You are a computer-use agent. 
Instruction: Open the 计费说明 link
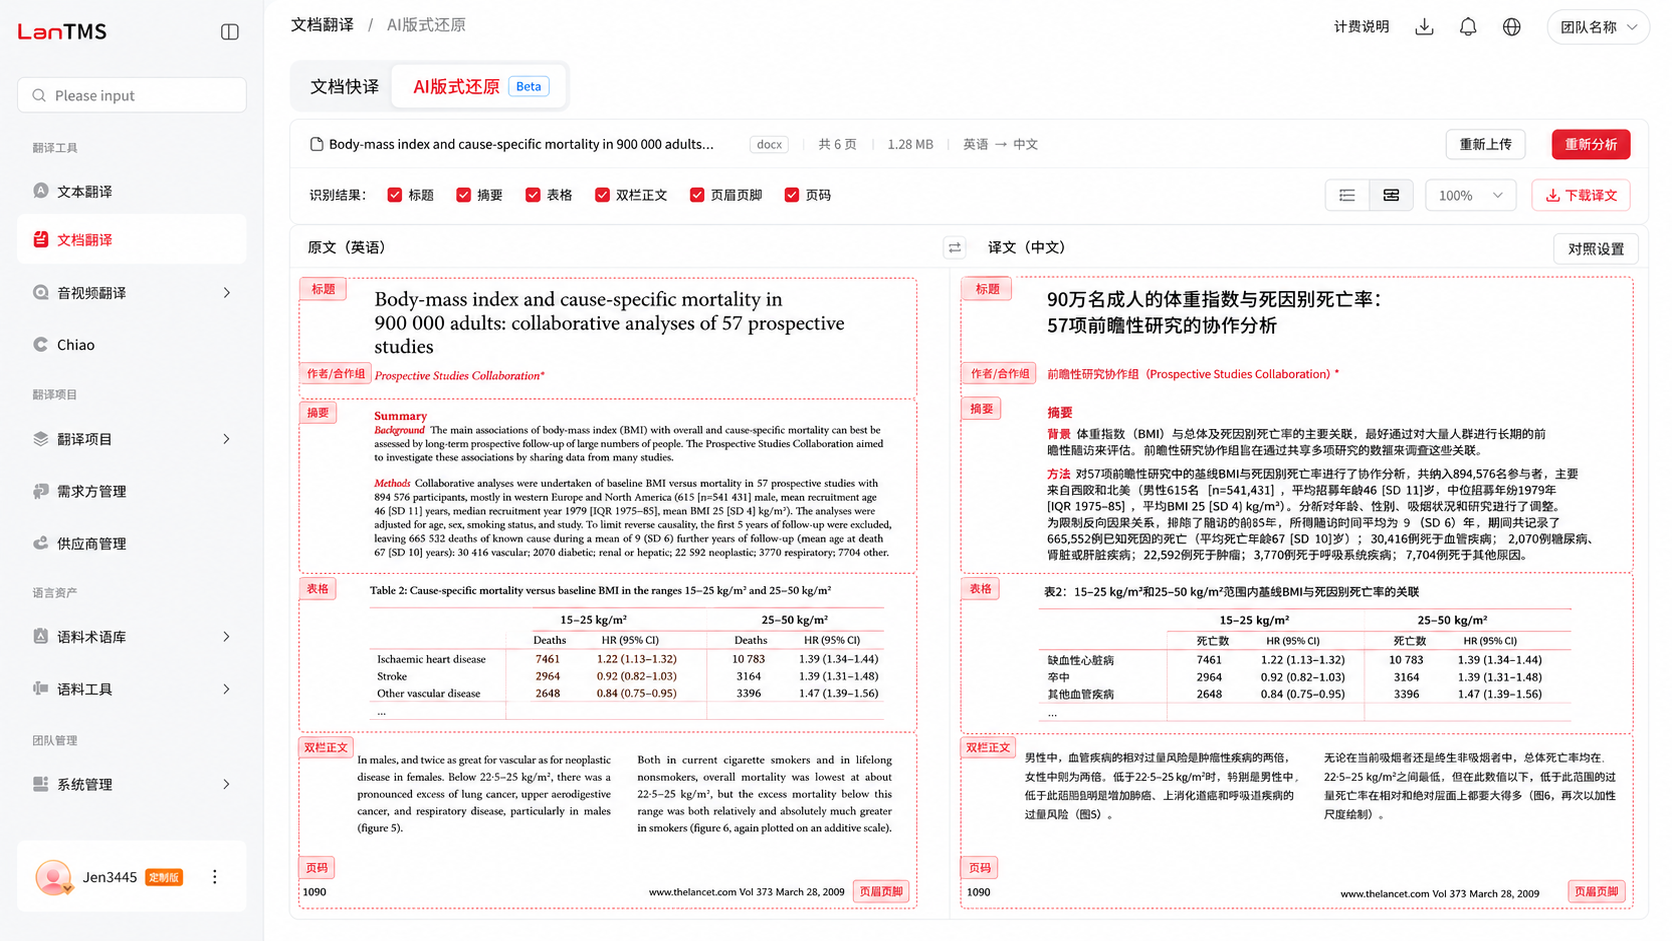pos(1361,27)
